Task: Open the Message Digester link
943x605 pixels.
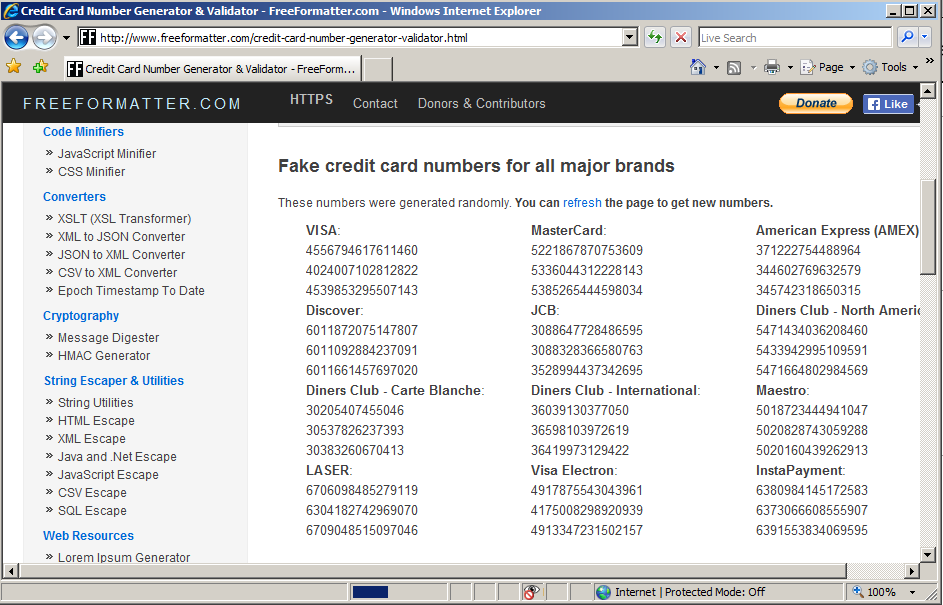Action: coord(108,337)
